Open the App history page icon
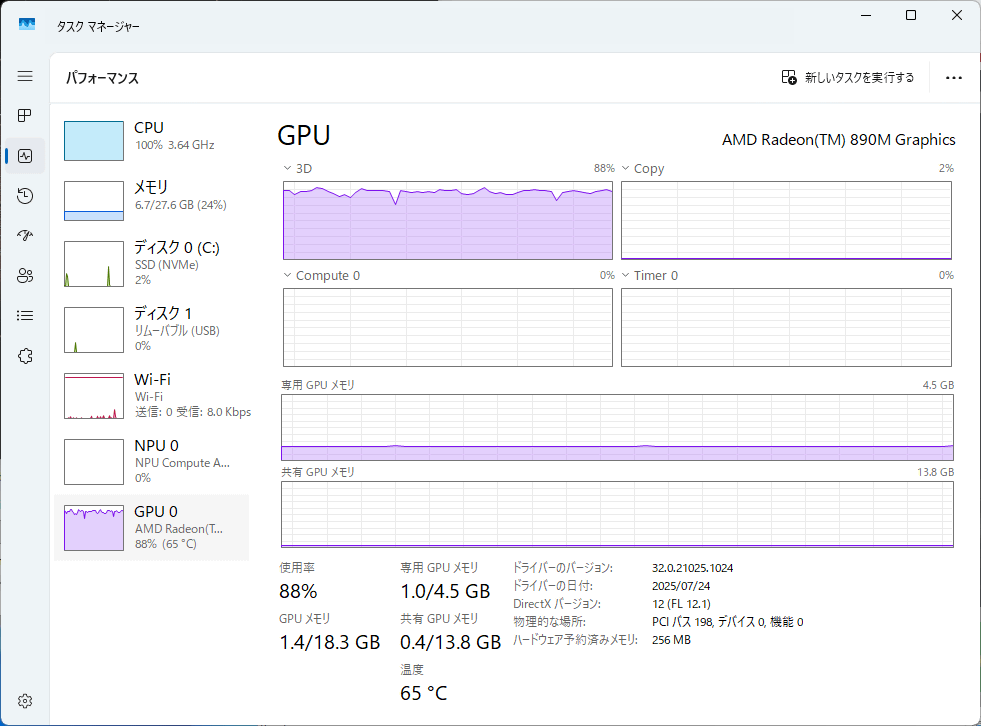981x726 pixels. 25,196
